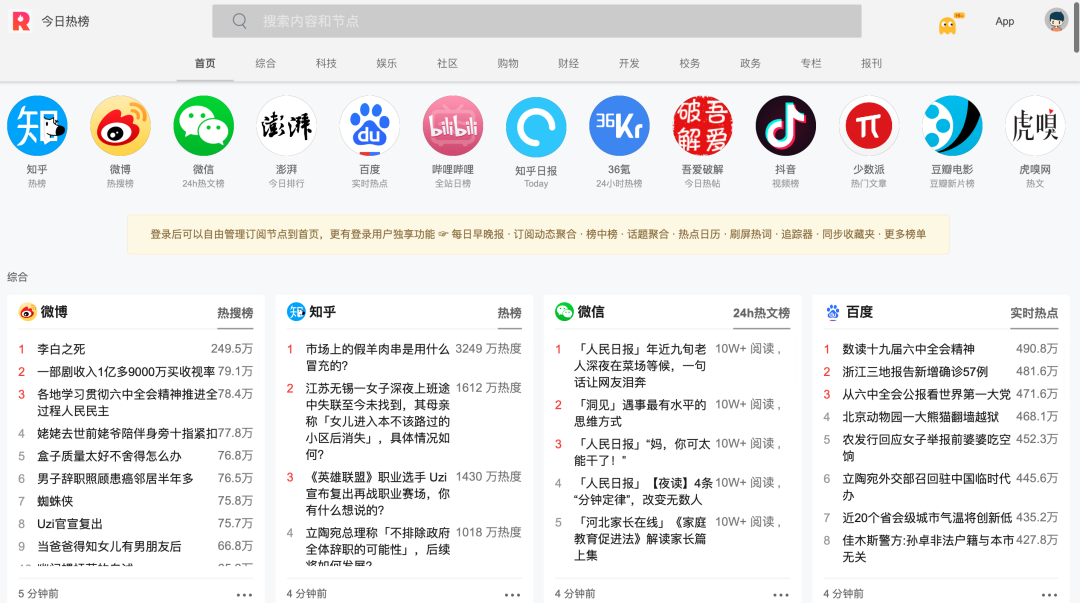Open Baidu topic 北京动物园一大熊猫翻墙越狱
The width and height of the screenshot is (1080, 603).
(x=920, y=417)
